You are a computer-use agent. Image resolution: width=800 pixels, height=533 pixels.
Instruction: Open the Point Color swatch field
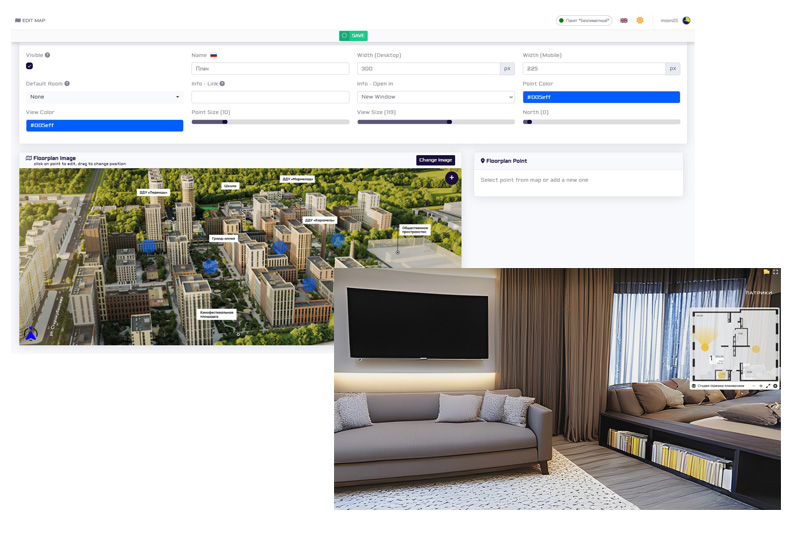pos(600,97)
